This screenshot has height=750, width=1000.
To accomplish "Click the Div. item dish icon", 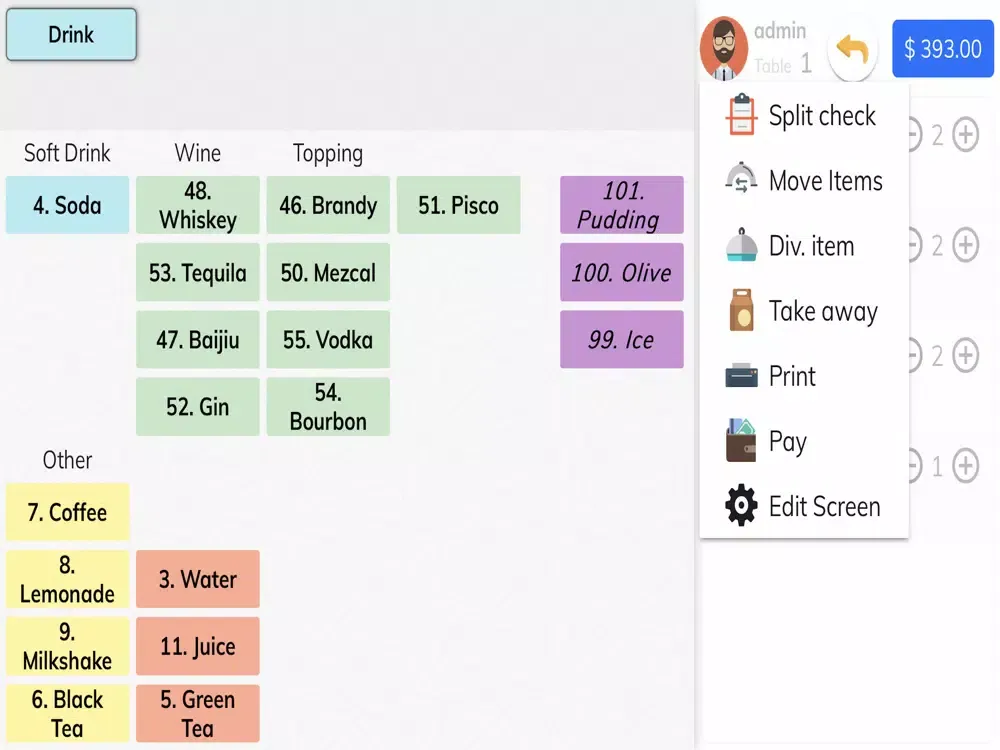I will 741,246.
